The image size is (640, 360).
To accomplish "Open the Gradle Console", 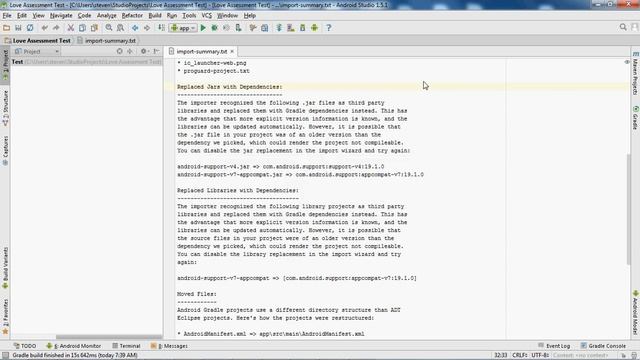I will pos(603,346).
